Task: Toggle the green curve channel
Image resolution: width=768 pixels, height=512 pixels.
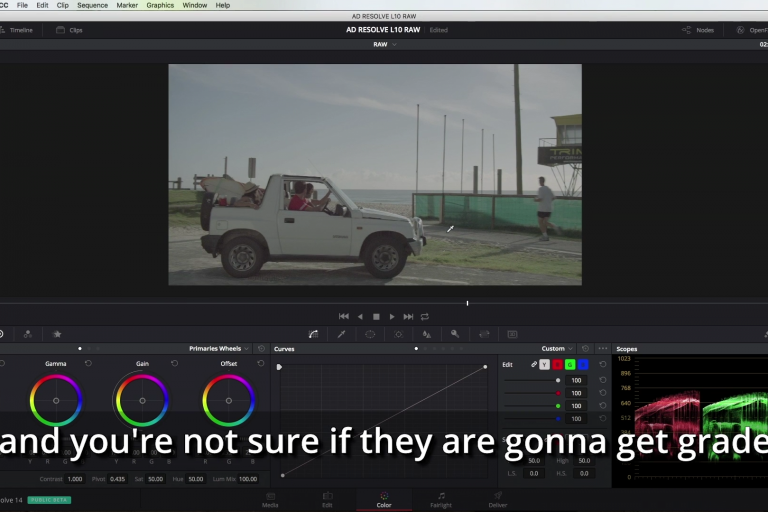Action: (570, 365)
